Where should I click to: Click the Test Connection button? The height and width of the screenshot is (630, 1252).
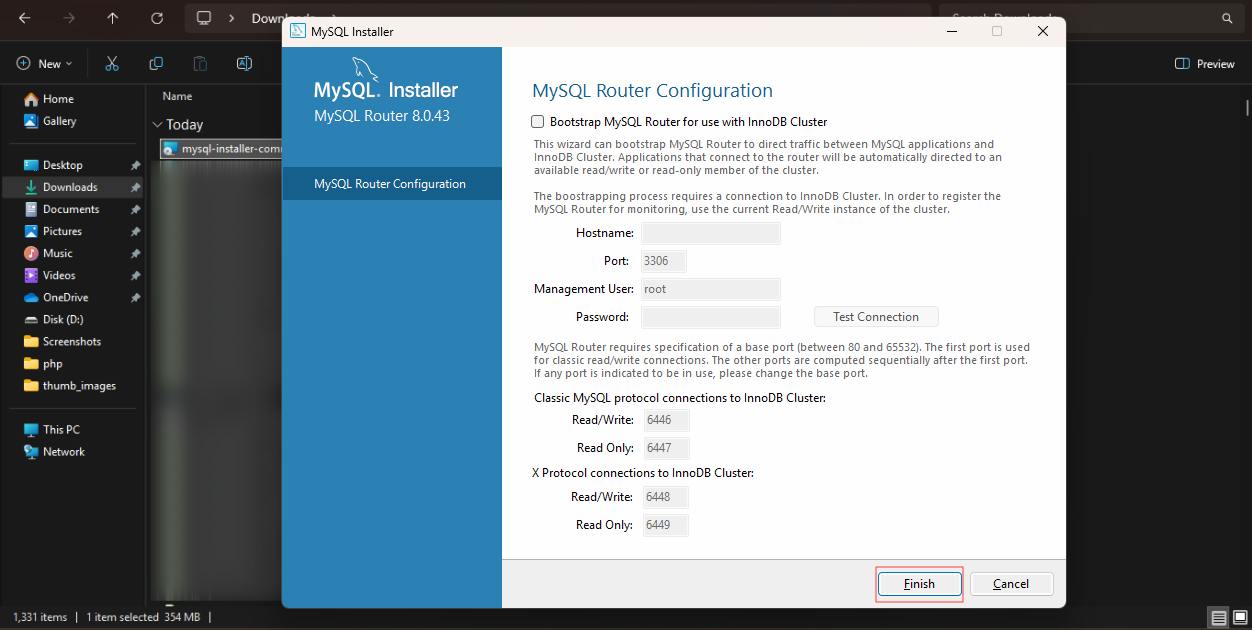pyautogui.click(x=876, y=317)
